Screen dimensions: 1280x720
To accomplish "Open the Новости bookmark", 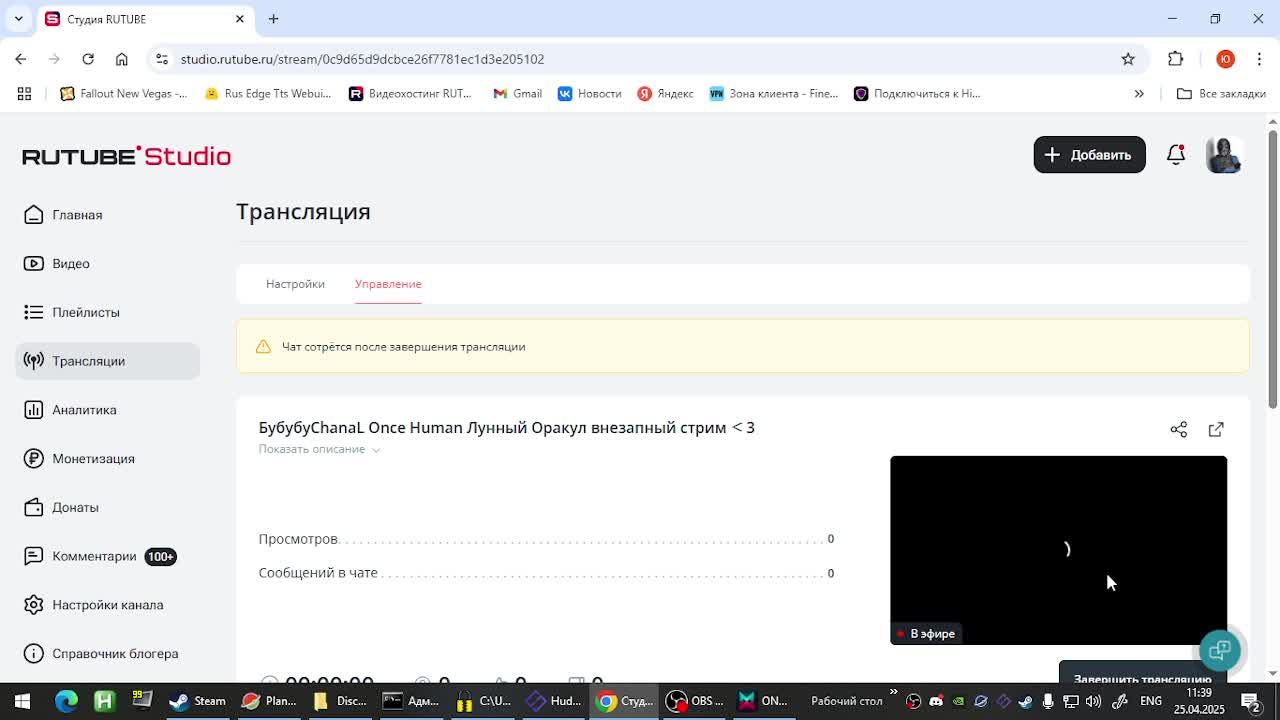I will 589,94.
